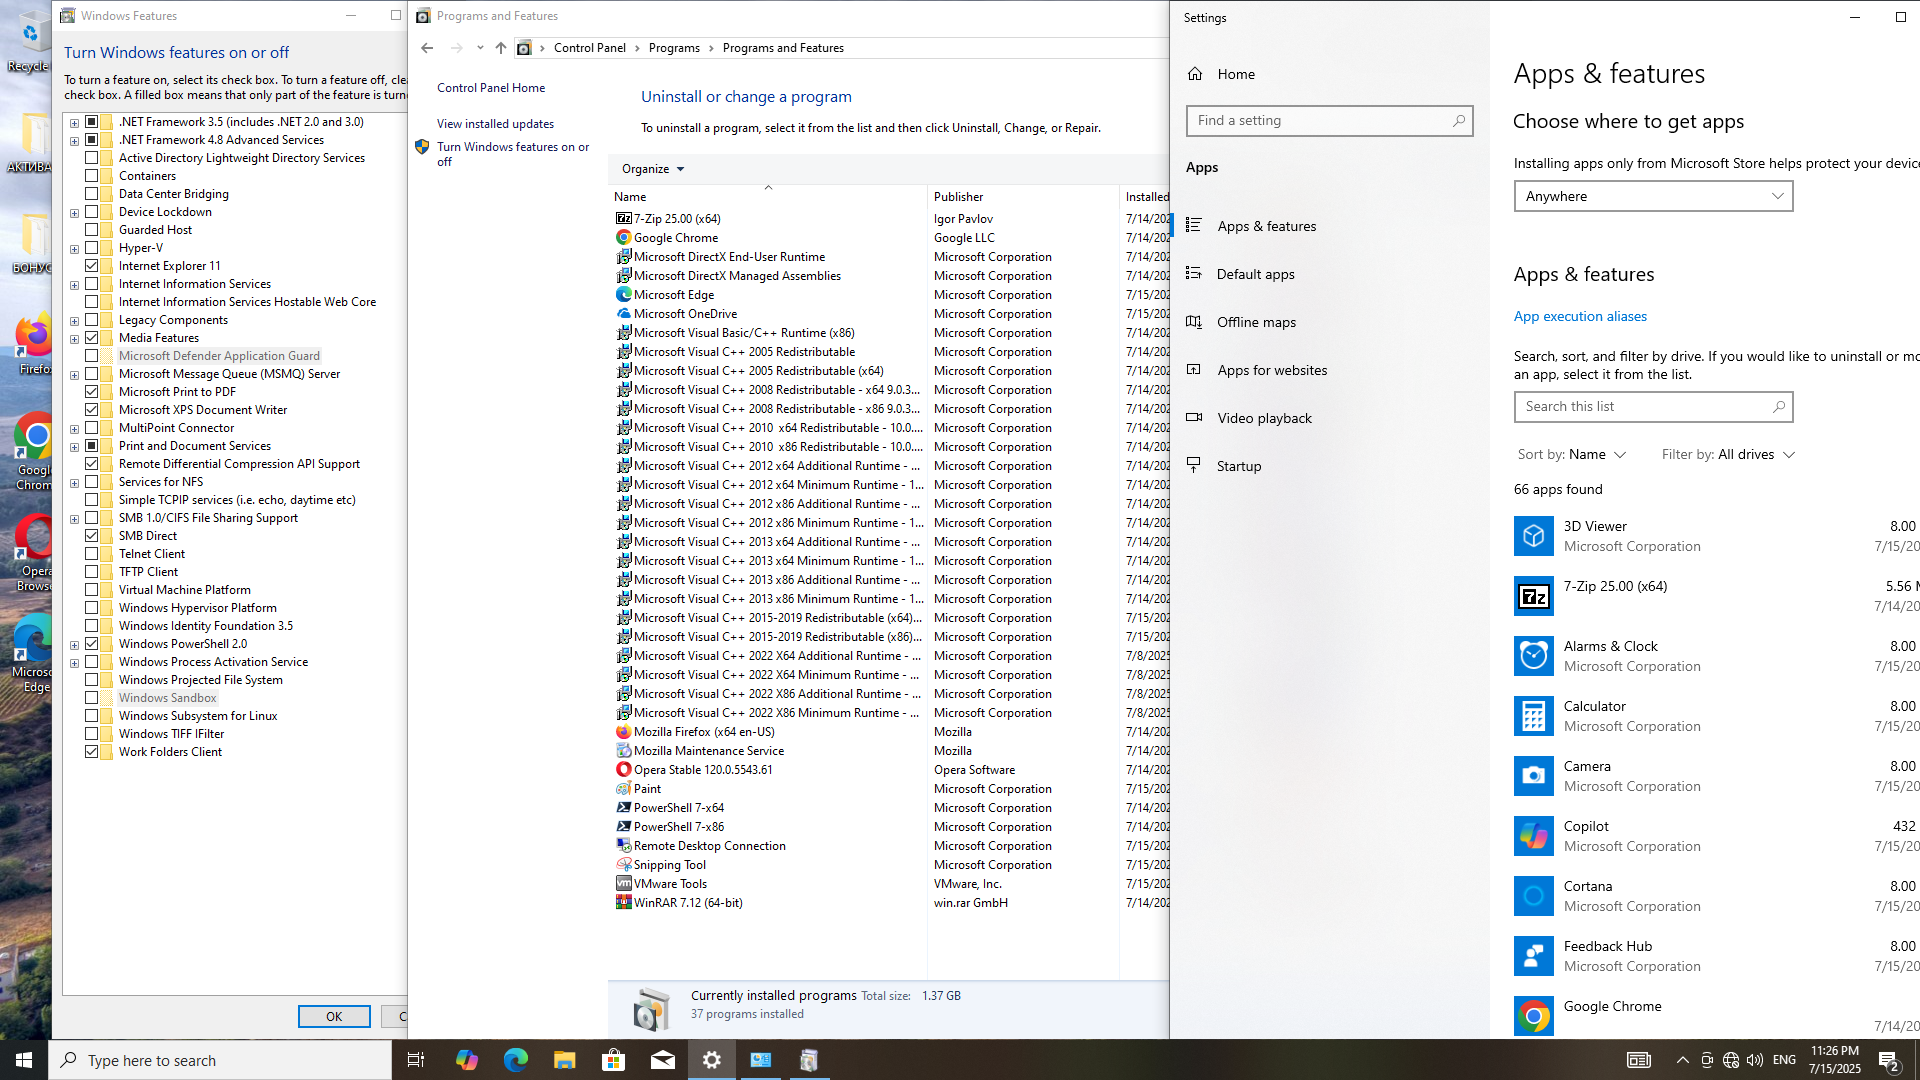
Task: Open Copilot from the taskbar
Action: pyautogui.click(x=467, y=1060)
